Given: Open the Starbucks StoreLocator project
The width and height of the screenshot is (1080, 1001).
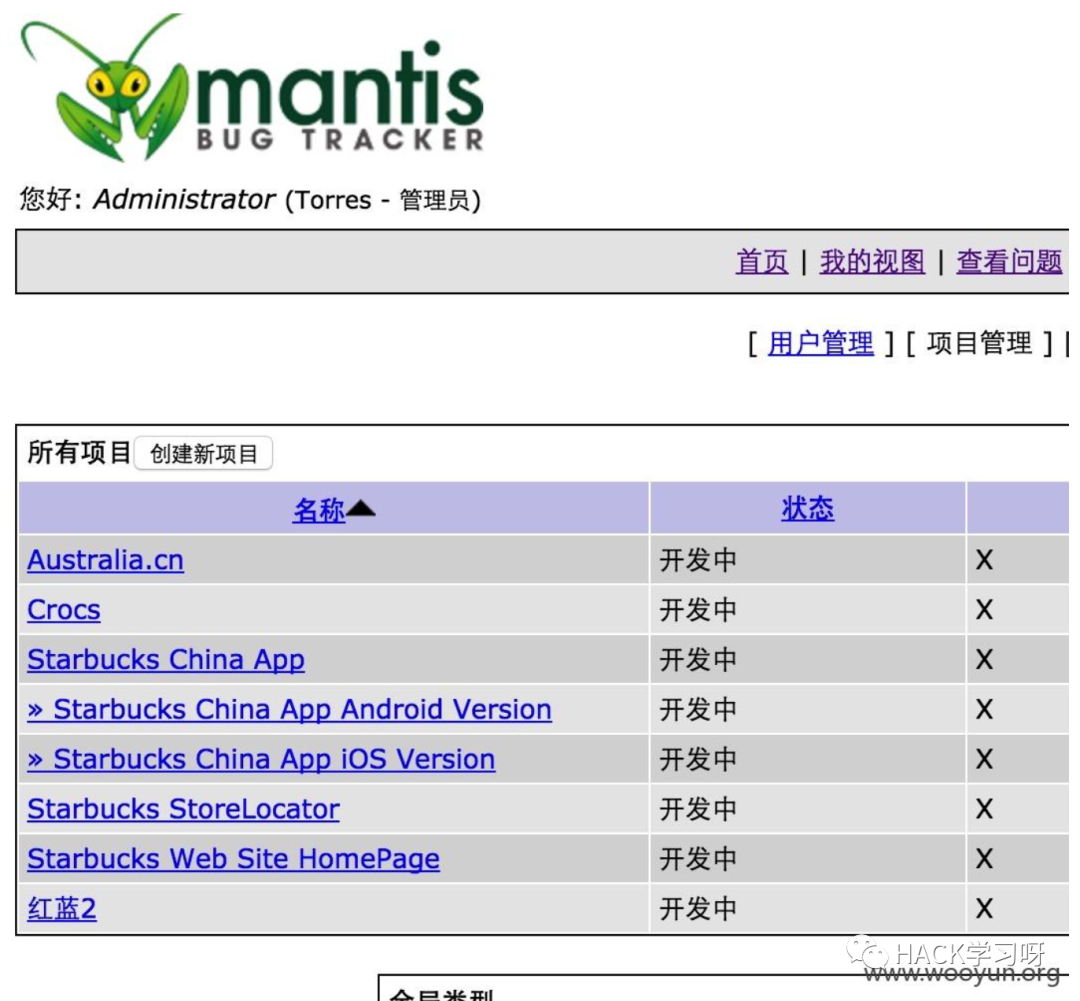Looking at the screenshot, I should pos(183,809).
